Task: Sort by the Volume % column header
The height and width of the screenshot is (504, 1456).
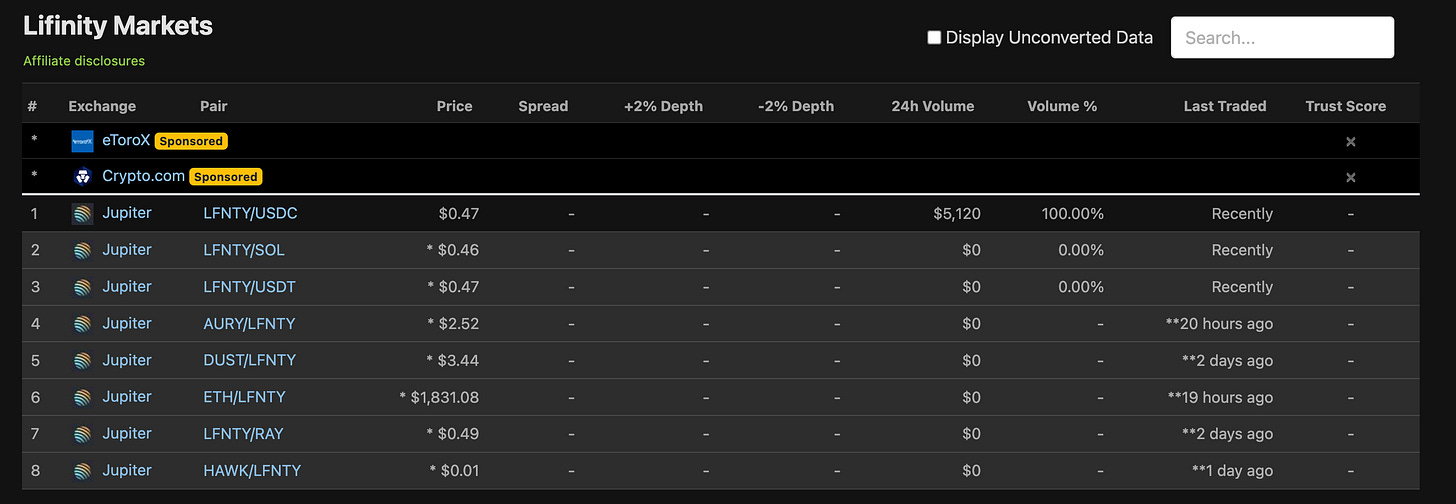Action: pyautogui.click(x=1062, y=106)
